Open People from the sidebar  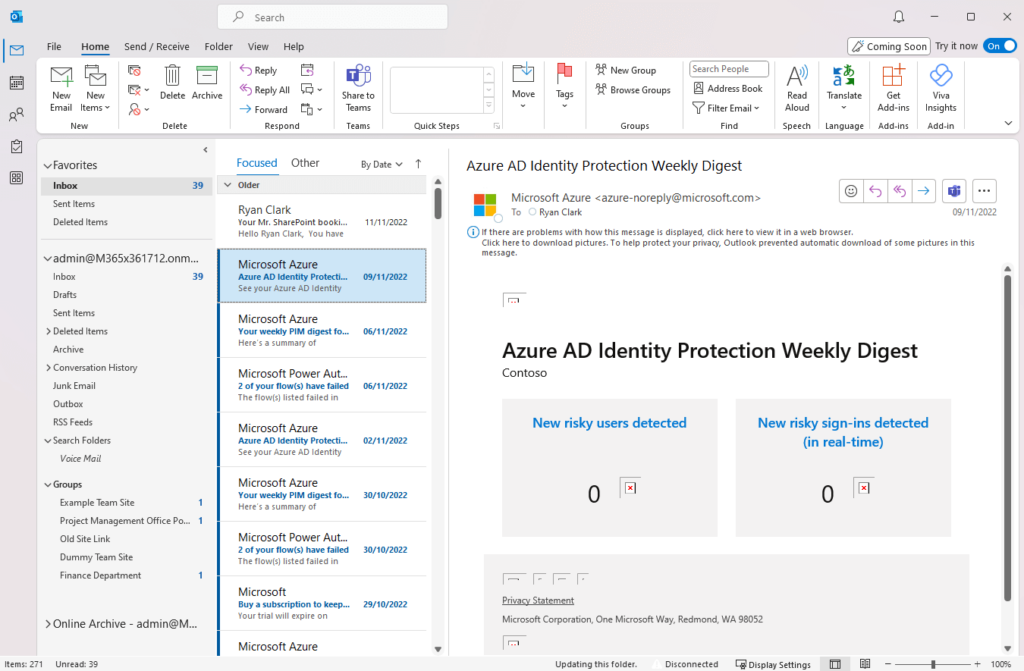17,114
